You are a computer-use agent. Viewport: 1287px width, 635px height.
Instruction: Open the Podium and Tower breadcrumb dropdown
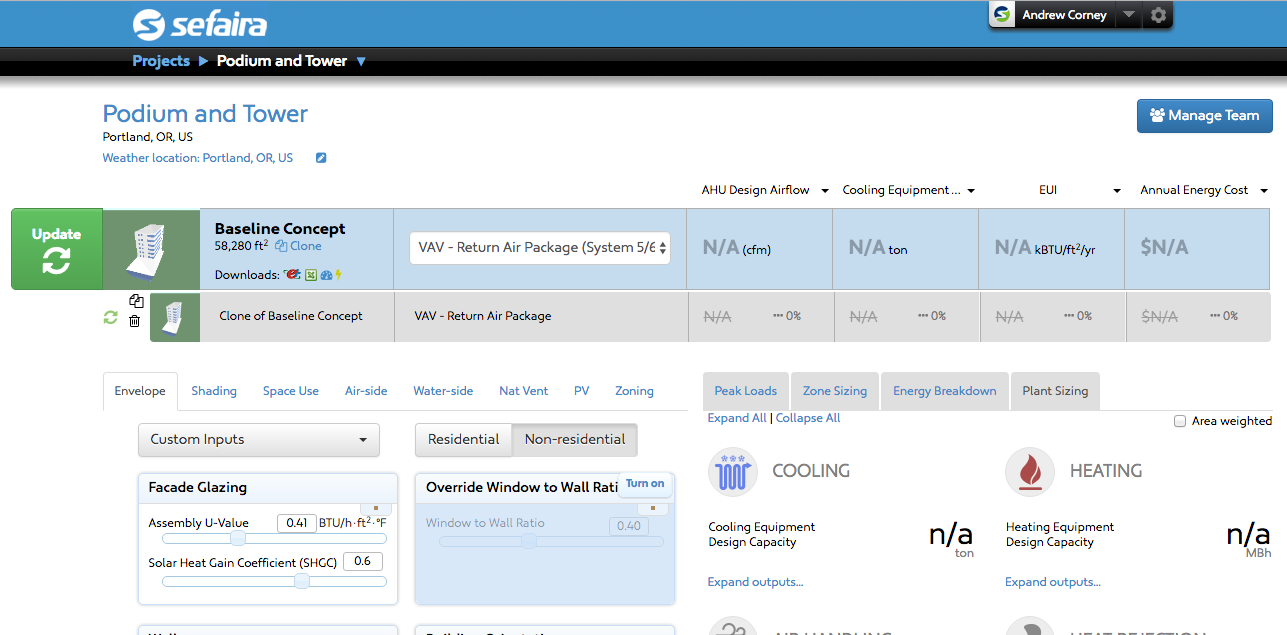click(361, 61)
